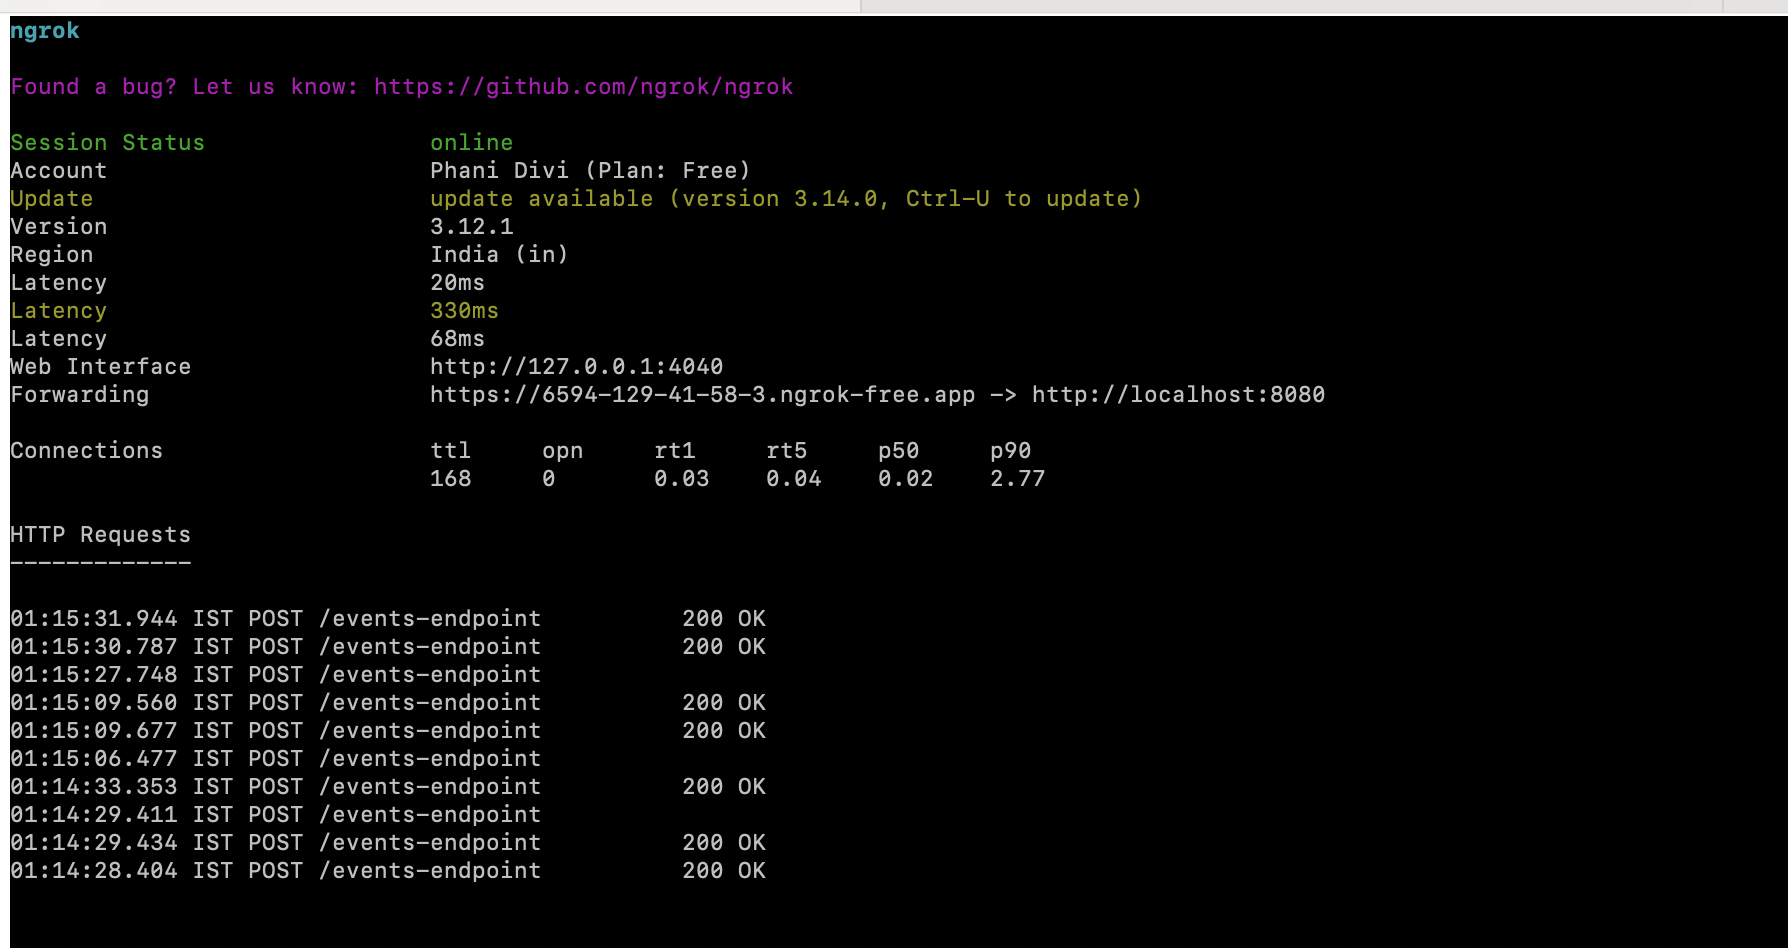Click the 'Web Interface' label
Image resolution: width=1788 pixels, height=948 pixels.
pyautogui.click(x=100, y=367)
